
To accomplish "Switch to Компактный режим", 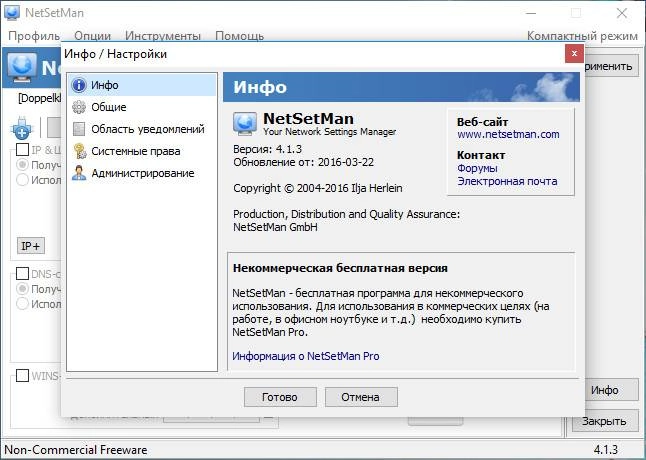I will [x=582, y=36].
